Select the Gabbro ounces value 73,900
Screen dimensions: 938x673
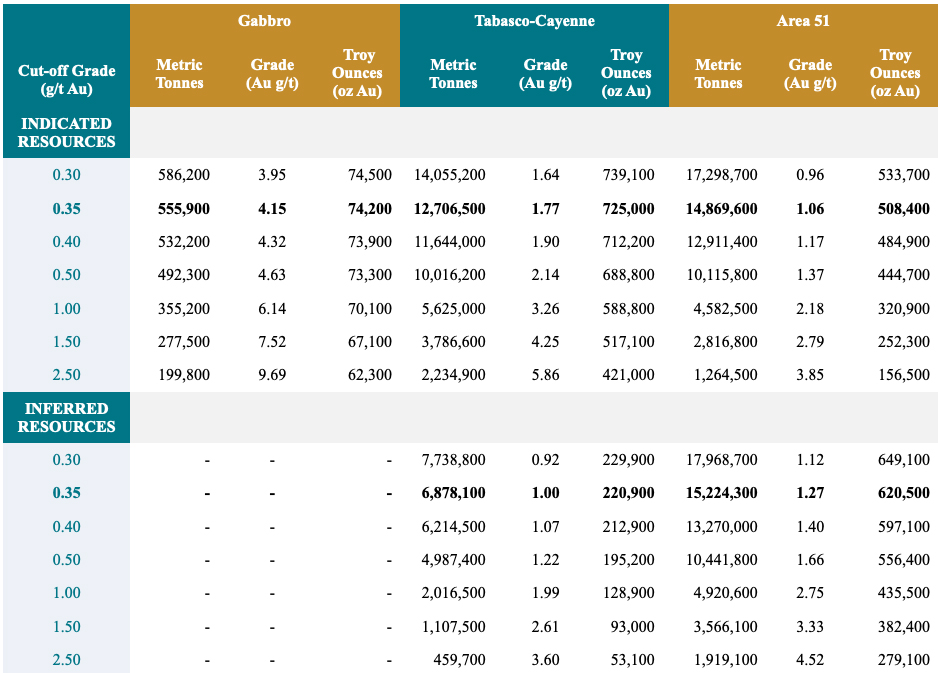(370, 242)
